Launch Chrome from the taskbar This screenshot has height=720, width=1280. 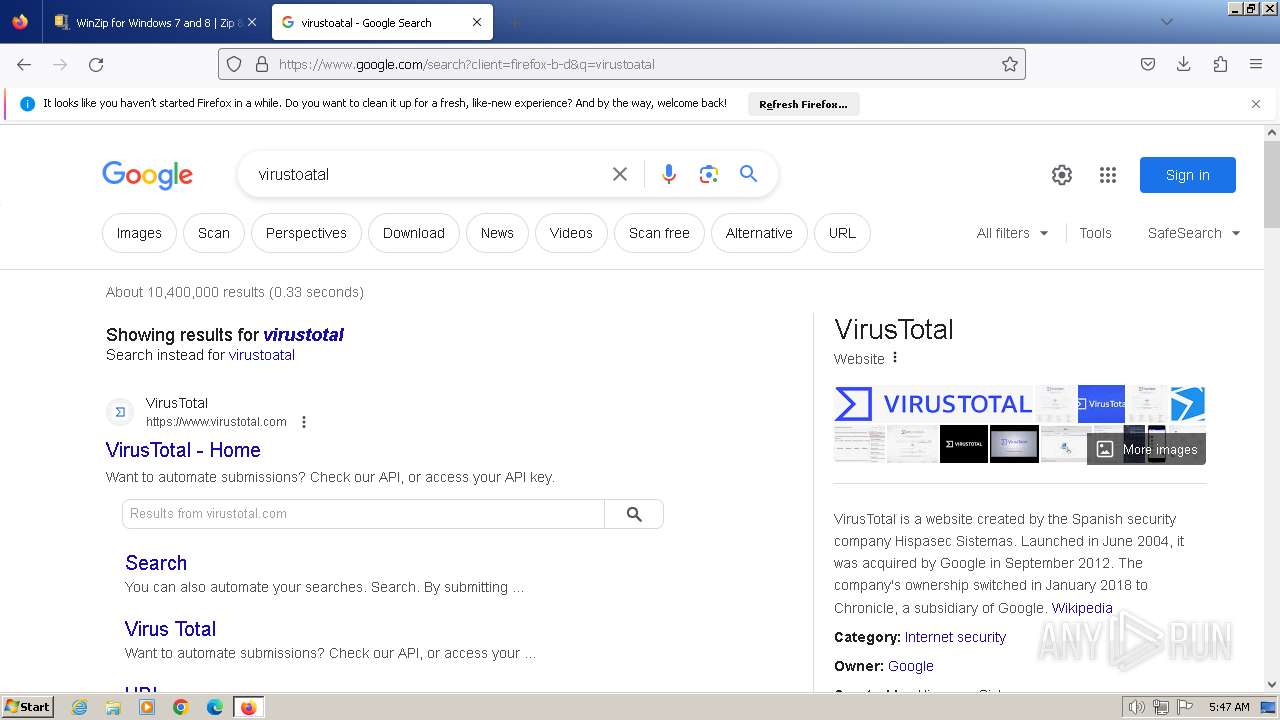(181, 707)
